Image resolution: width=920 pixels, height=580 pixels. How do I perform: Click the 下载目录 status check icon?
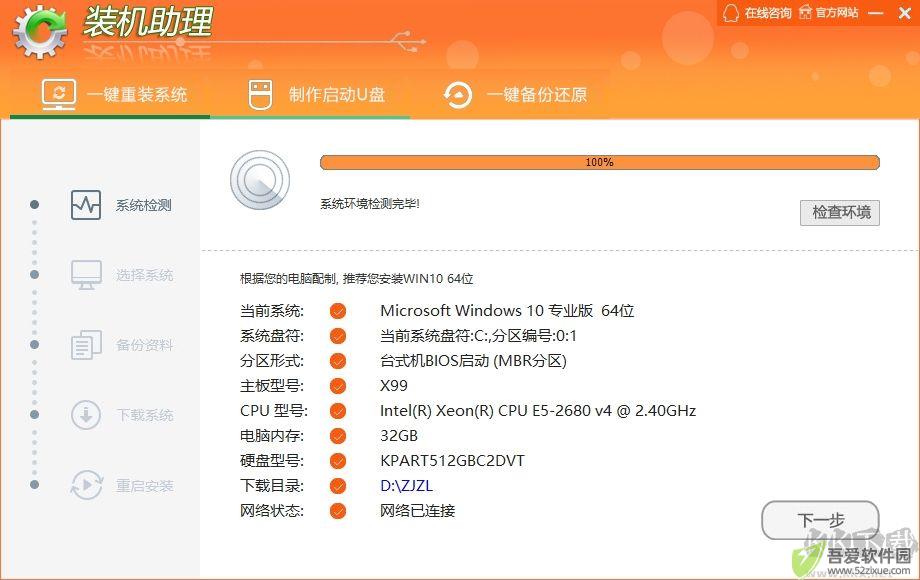pyautogui.click(x=338, y=486)
